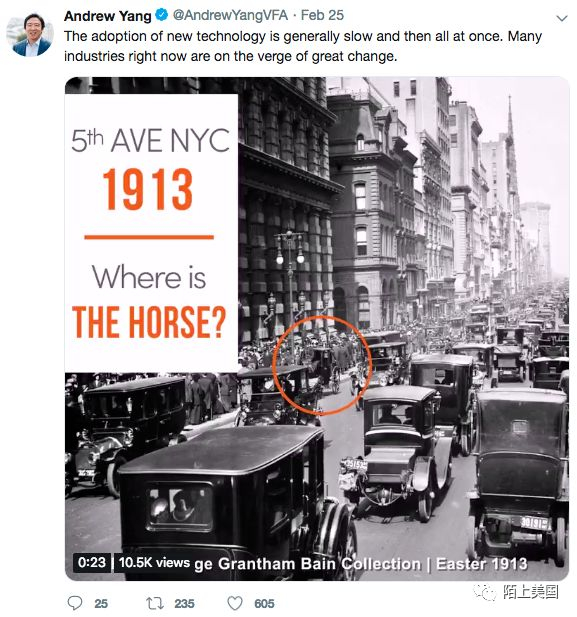Click the tweet body text
The height and width of the screenshot is (617, 577).
pyautogui.click(x=303, y=46)
